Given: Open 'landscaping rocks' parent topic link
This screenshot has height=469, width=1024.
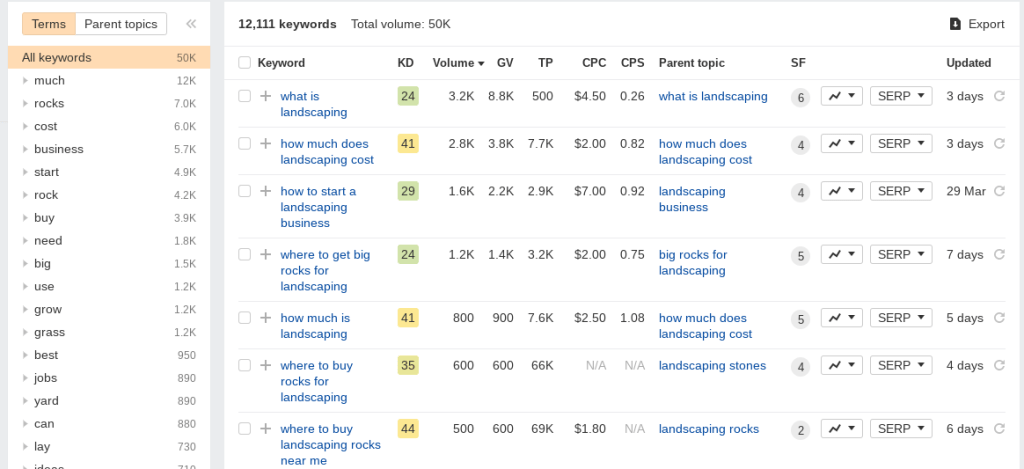Looking at the screenshot, I should point(709,429).
